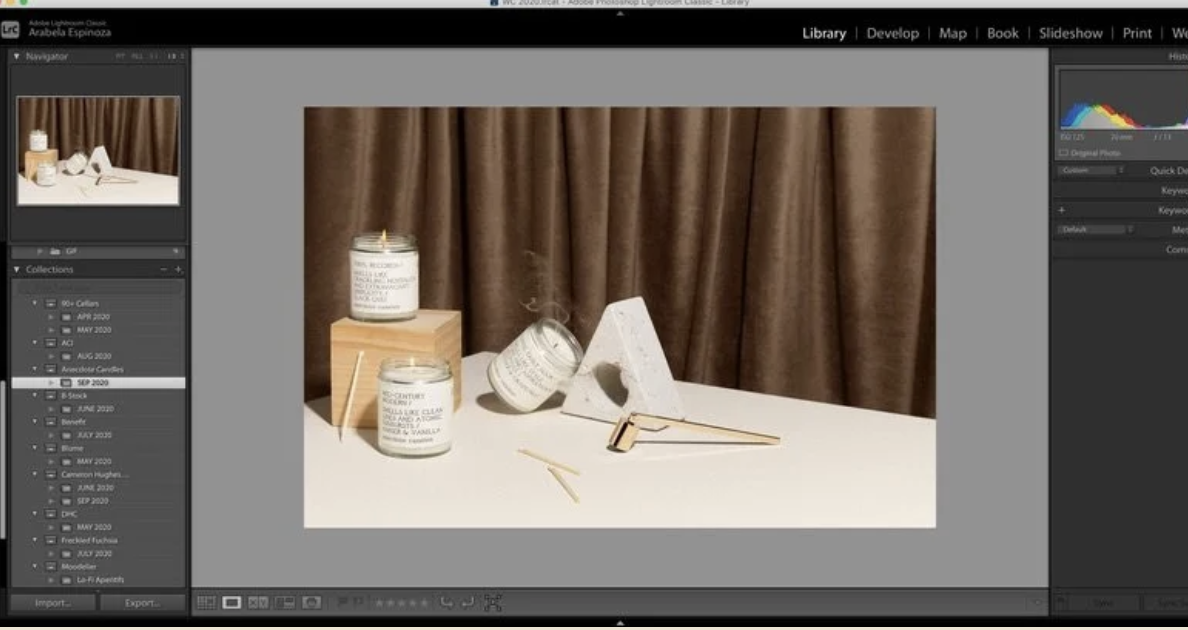Open Compare view (XY icon)
This screenshot has height=630, width=1188.
258,603
